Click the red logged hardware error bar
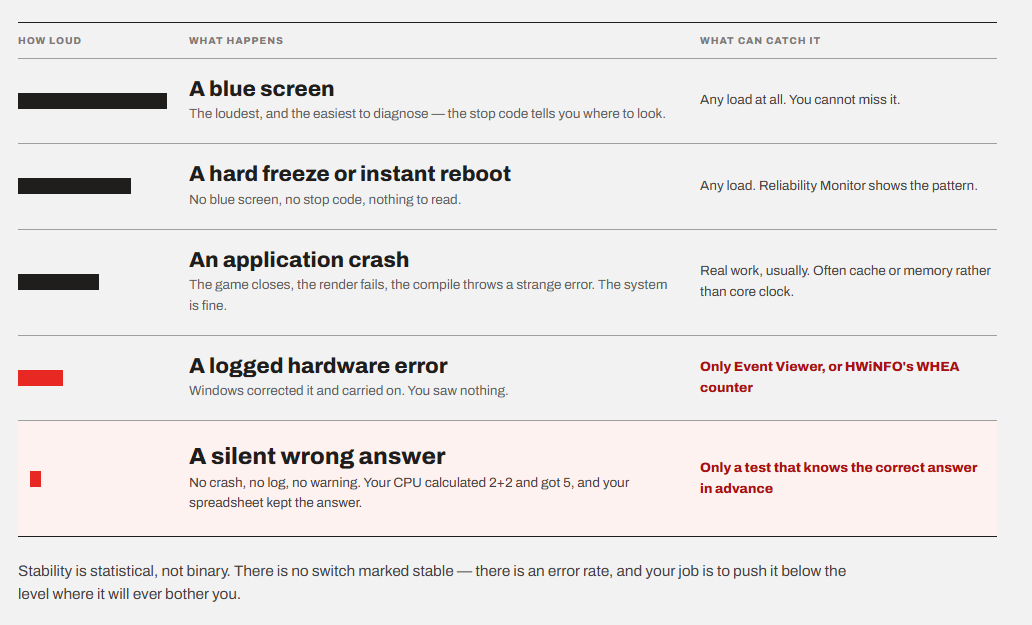 click(x=40, y=378)
